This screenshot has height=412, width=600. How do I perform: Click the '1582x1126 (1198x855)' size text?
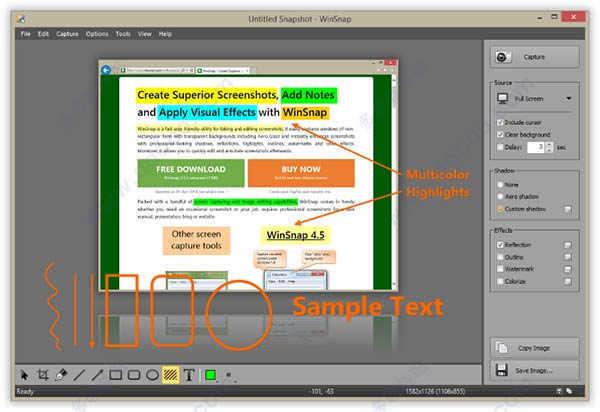(435, 391)
